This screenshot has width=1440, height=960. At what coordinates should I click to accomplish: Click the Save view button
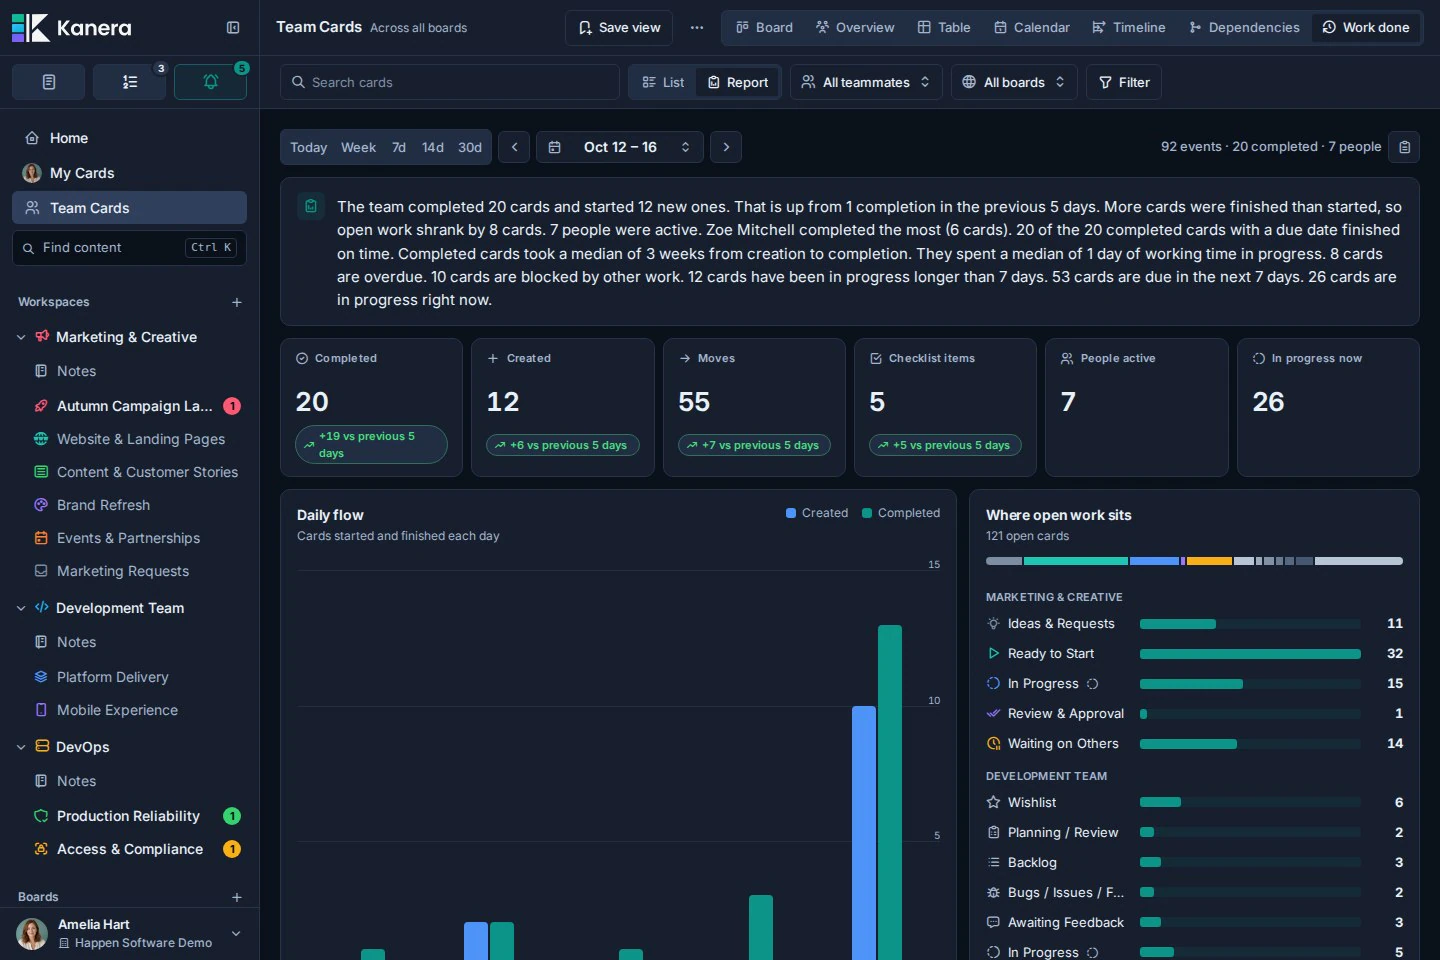(619, 28)
